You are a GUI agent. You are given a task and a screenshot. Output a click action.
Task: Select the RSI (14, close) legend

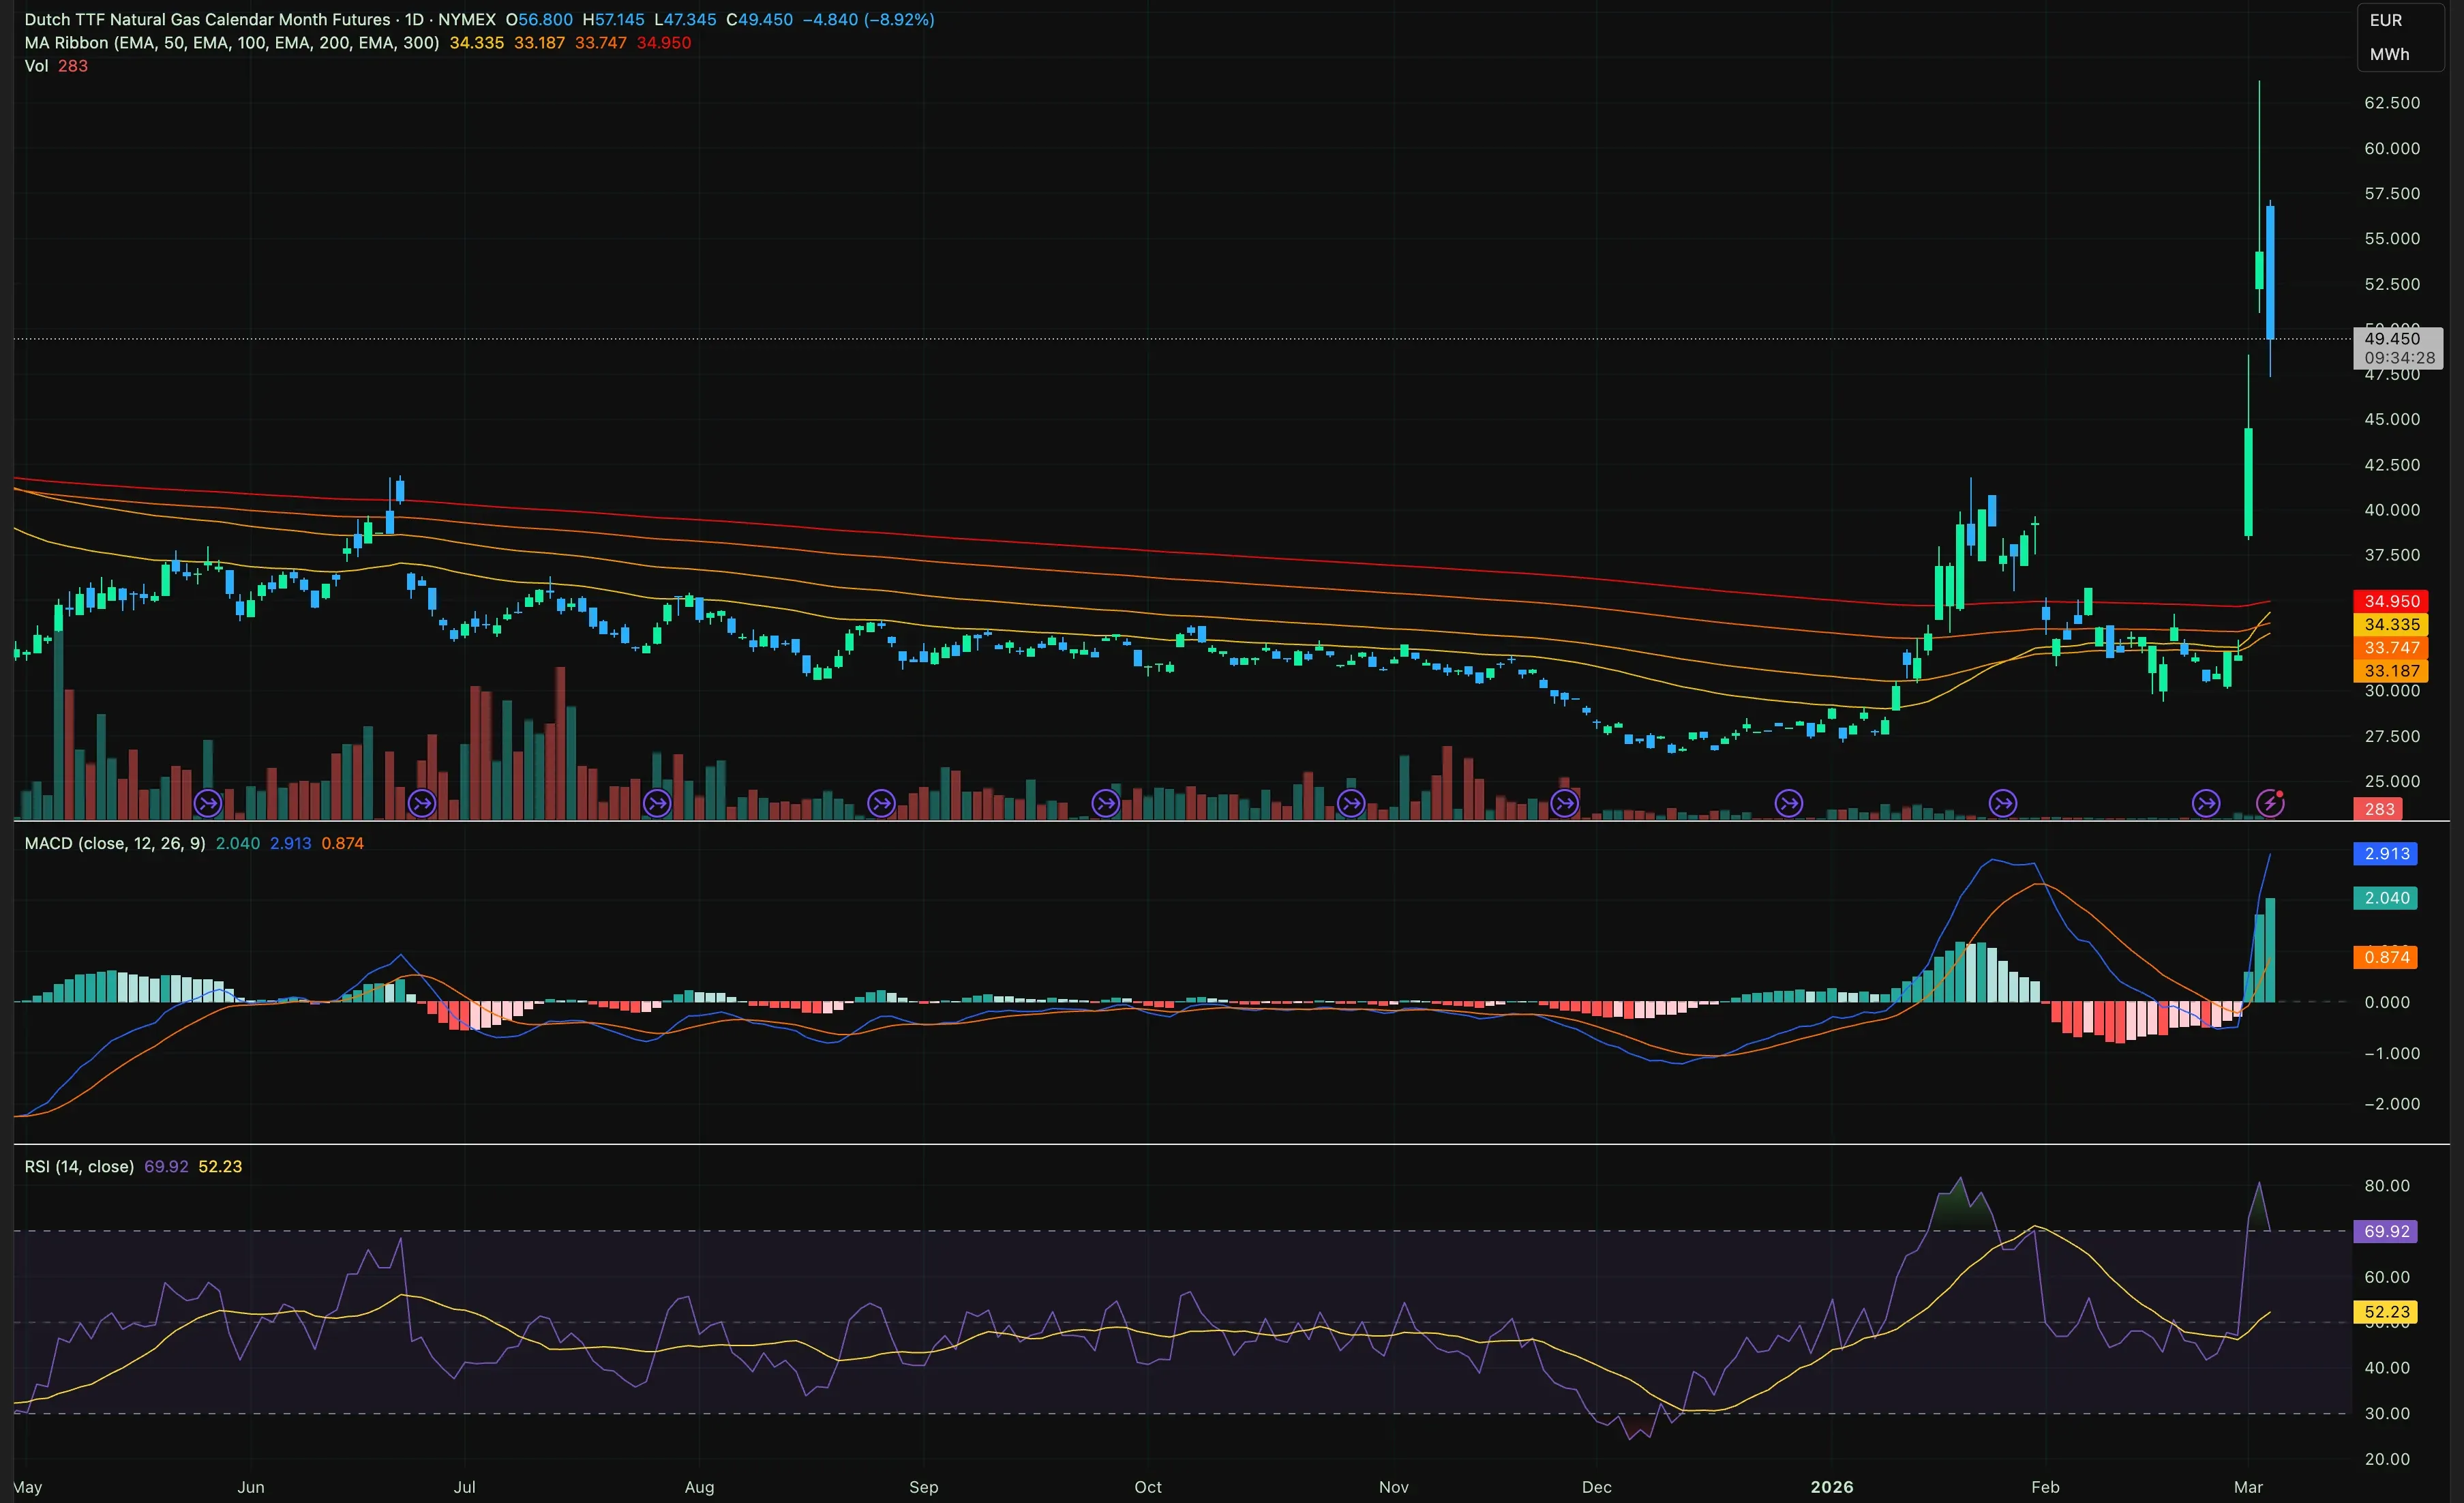pyautogui.click(x=79, y=1167)
